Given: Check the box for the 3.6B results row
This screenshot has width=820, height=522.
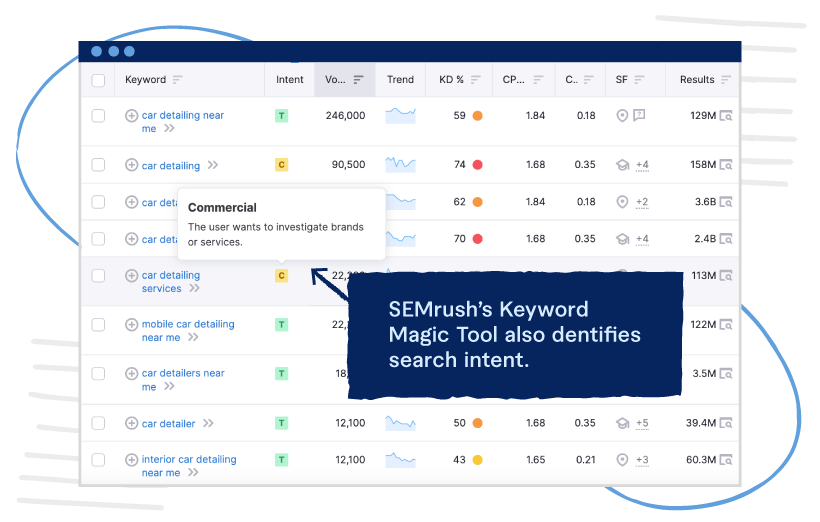Looking at the screenshot, I should pos(98,202).
